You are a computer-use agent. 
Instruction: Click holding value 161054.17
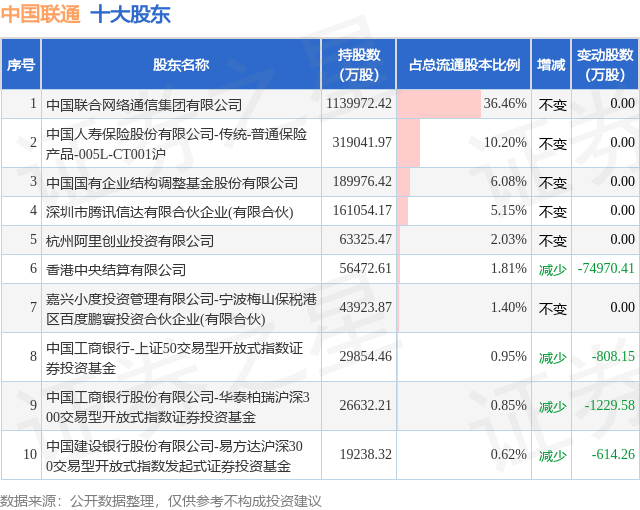pyautogui.click(x=362, y=210)
